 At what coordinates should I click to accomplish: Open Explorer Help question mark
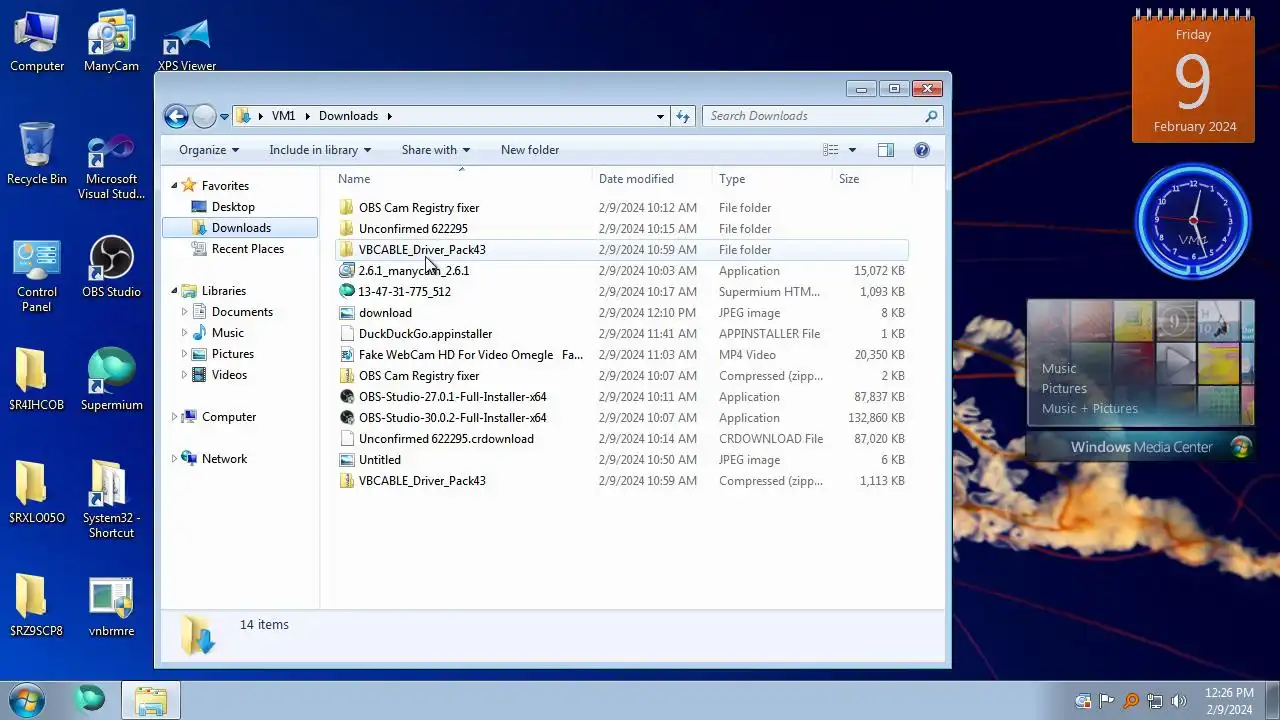pos(922,150)
